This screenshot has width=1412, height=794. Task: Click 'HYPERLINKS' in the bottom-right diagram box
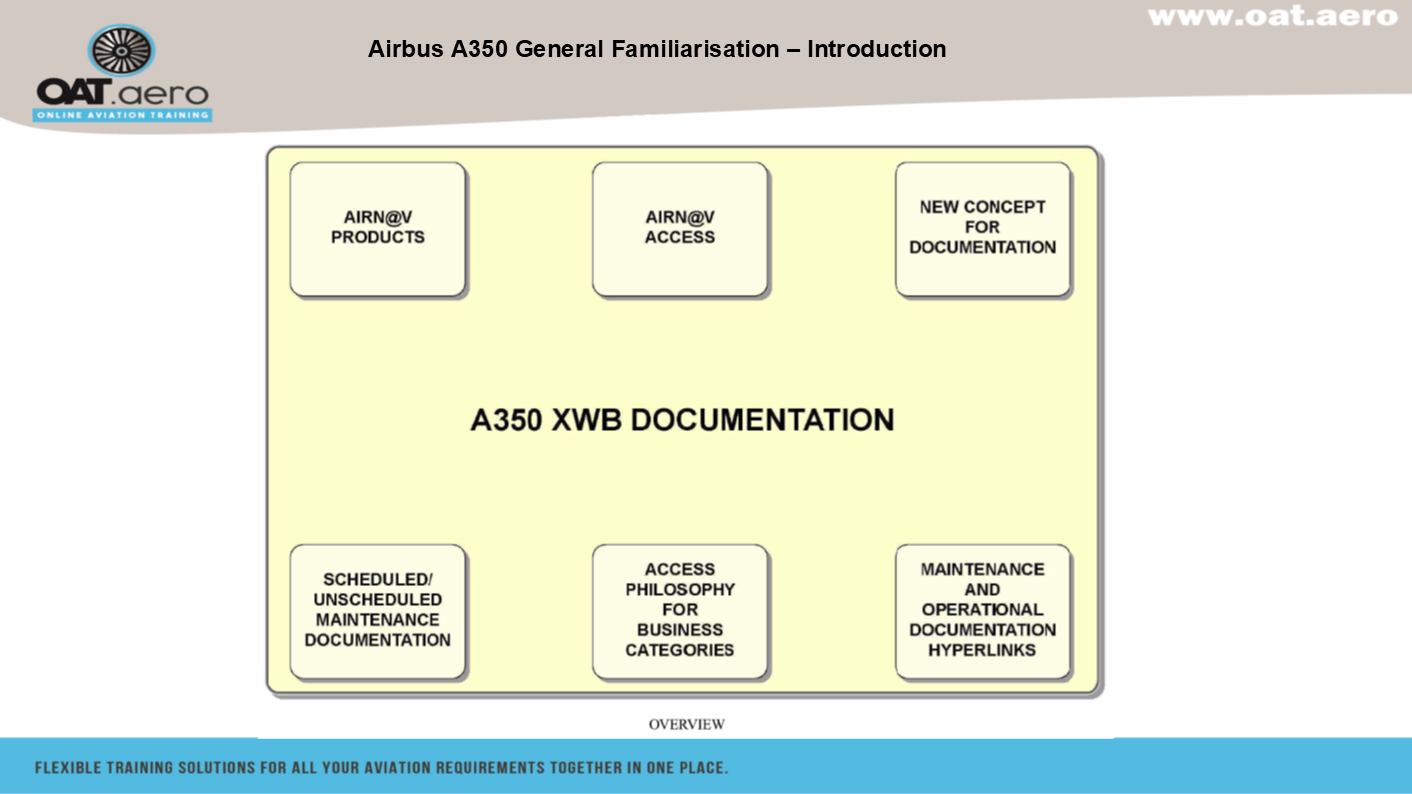[982, 650]
